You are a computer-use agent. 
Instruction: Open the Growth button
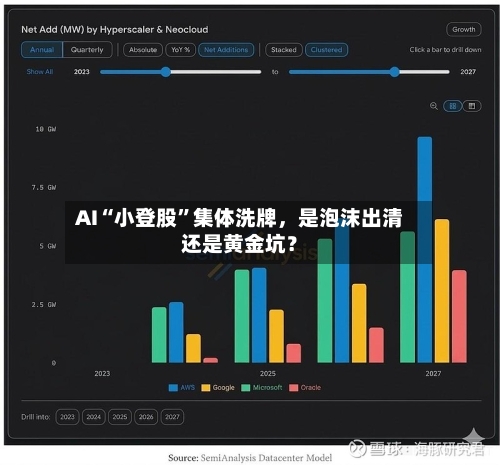[464, 30]
